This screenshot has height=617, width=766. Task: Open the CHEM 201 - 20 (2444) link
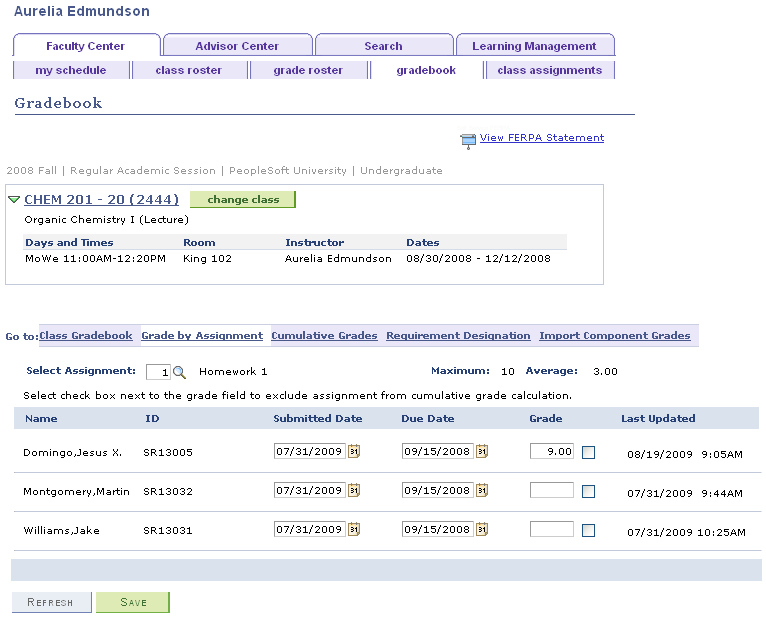pyautogui.click(x=102, y=199)
